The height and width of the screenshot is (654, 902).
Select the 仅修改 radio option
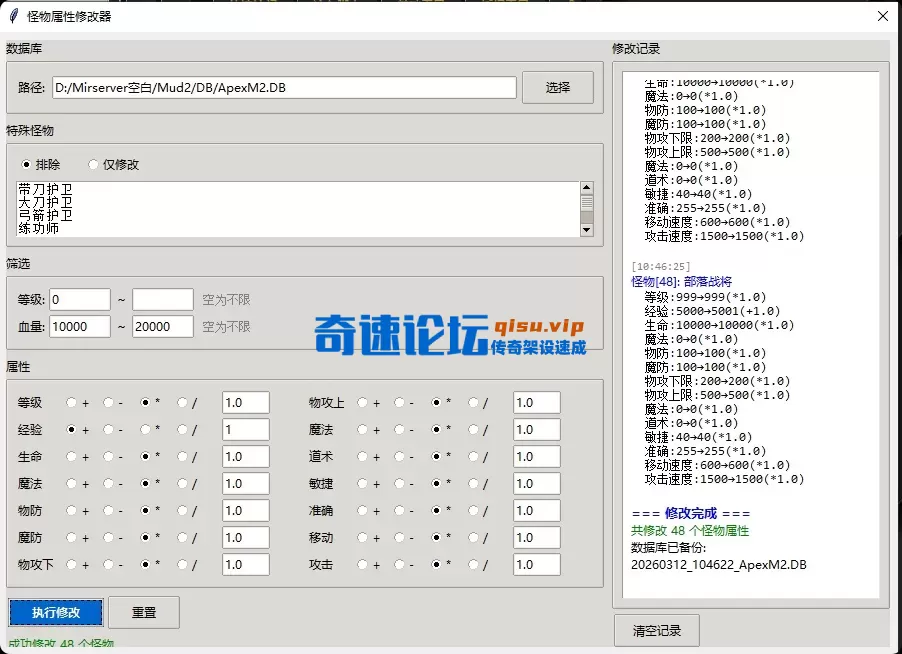point(94,164)
